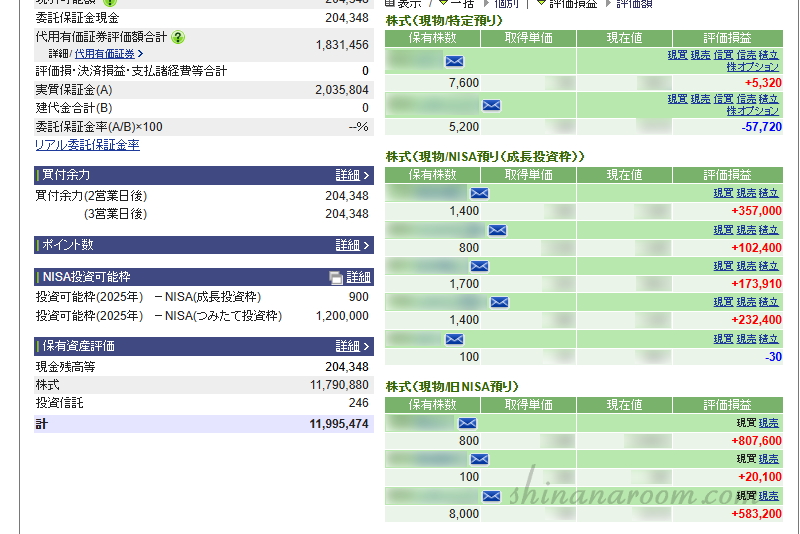800x534 pixels.
Task: Open the mail icon for the +102,400 holding
Action: 497,230
